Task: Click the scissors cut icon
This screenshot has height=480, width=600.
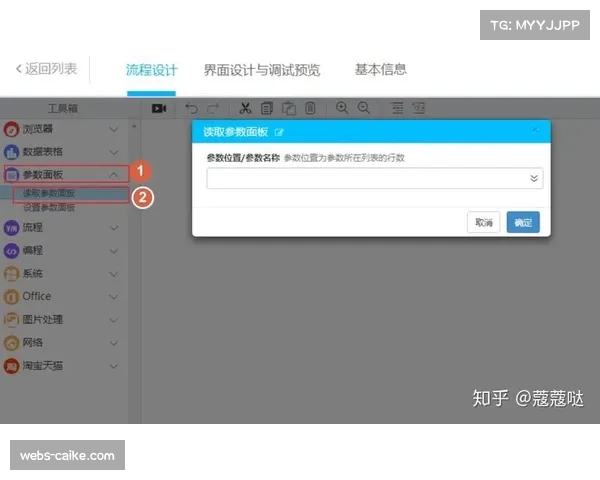Action: coord(245,108)
